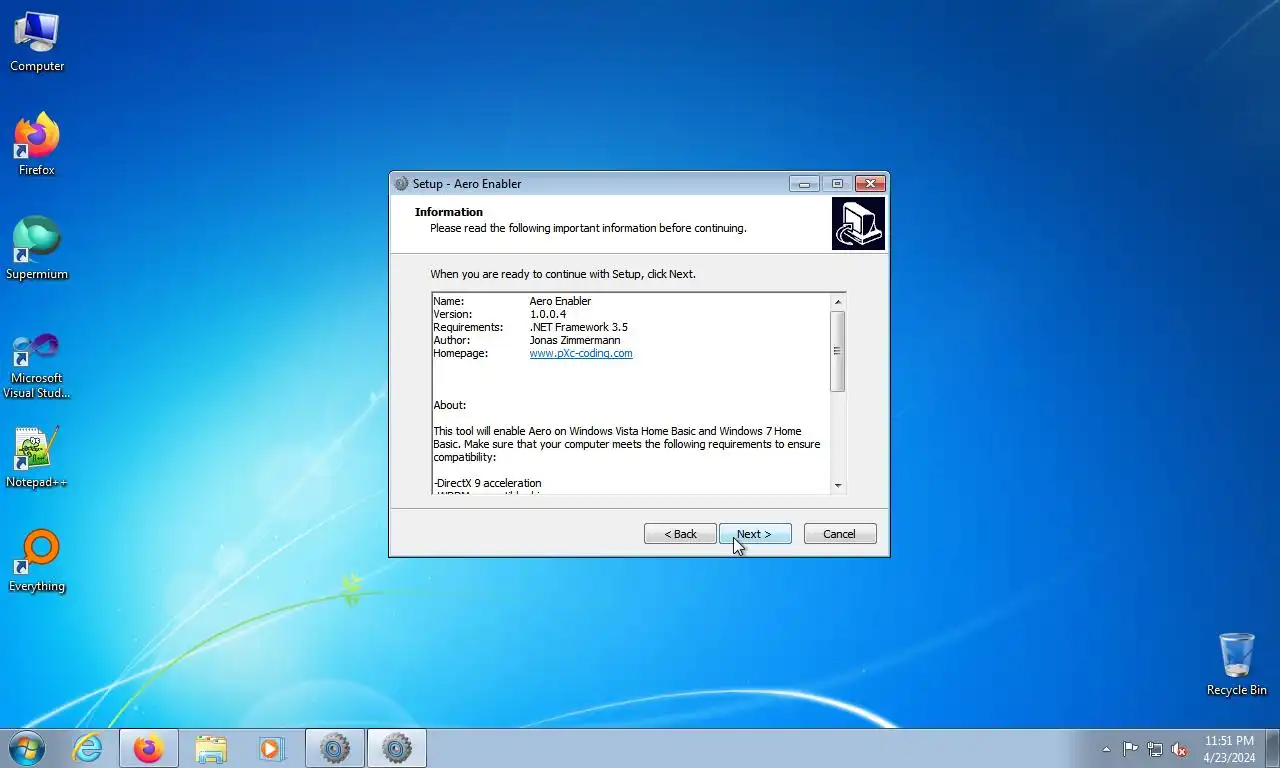
Task: Open the Windows Start menu
Action: (27, 748)
